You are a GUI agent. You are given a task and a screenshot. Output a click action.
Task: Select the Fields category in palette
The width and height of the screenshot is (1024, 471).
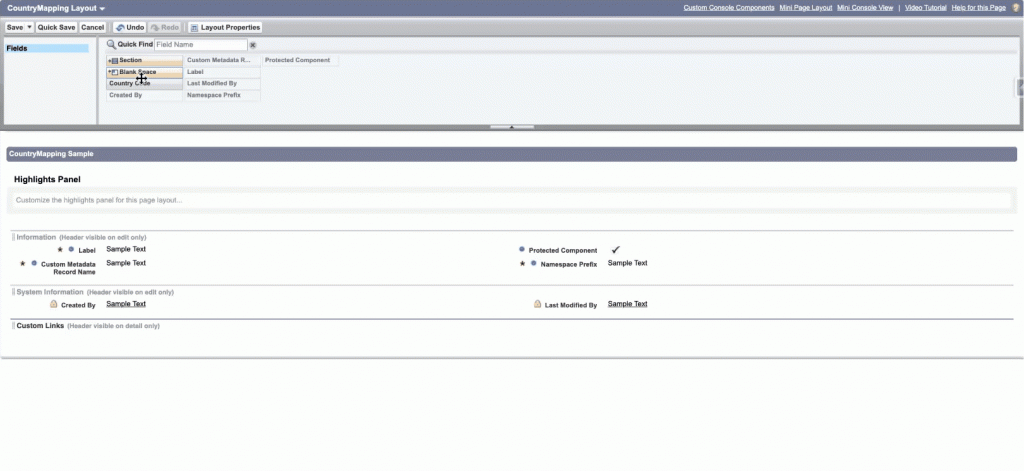click(46, 48)
